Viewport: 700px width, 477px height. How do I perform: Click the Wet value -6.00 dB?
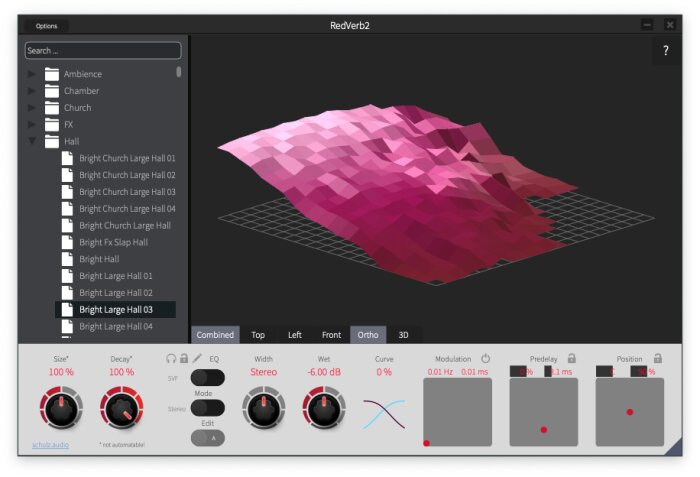point(324,372)
